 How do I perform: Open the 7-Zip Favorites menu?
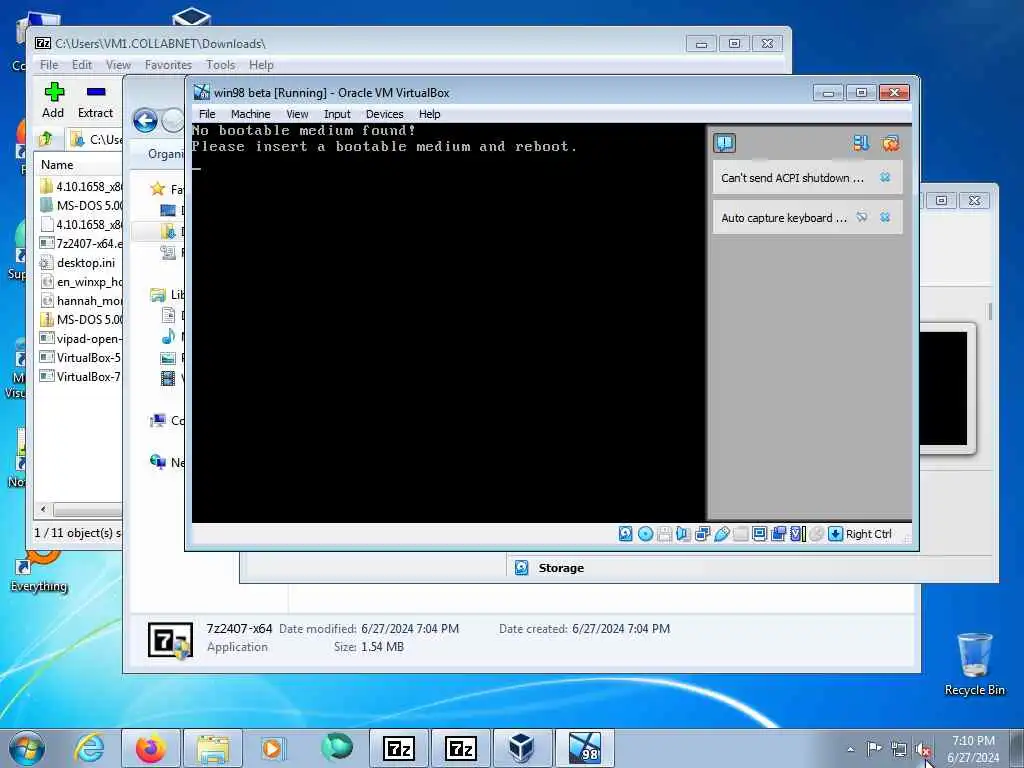coord(168,65)
